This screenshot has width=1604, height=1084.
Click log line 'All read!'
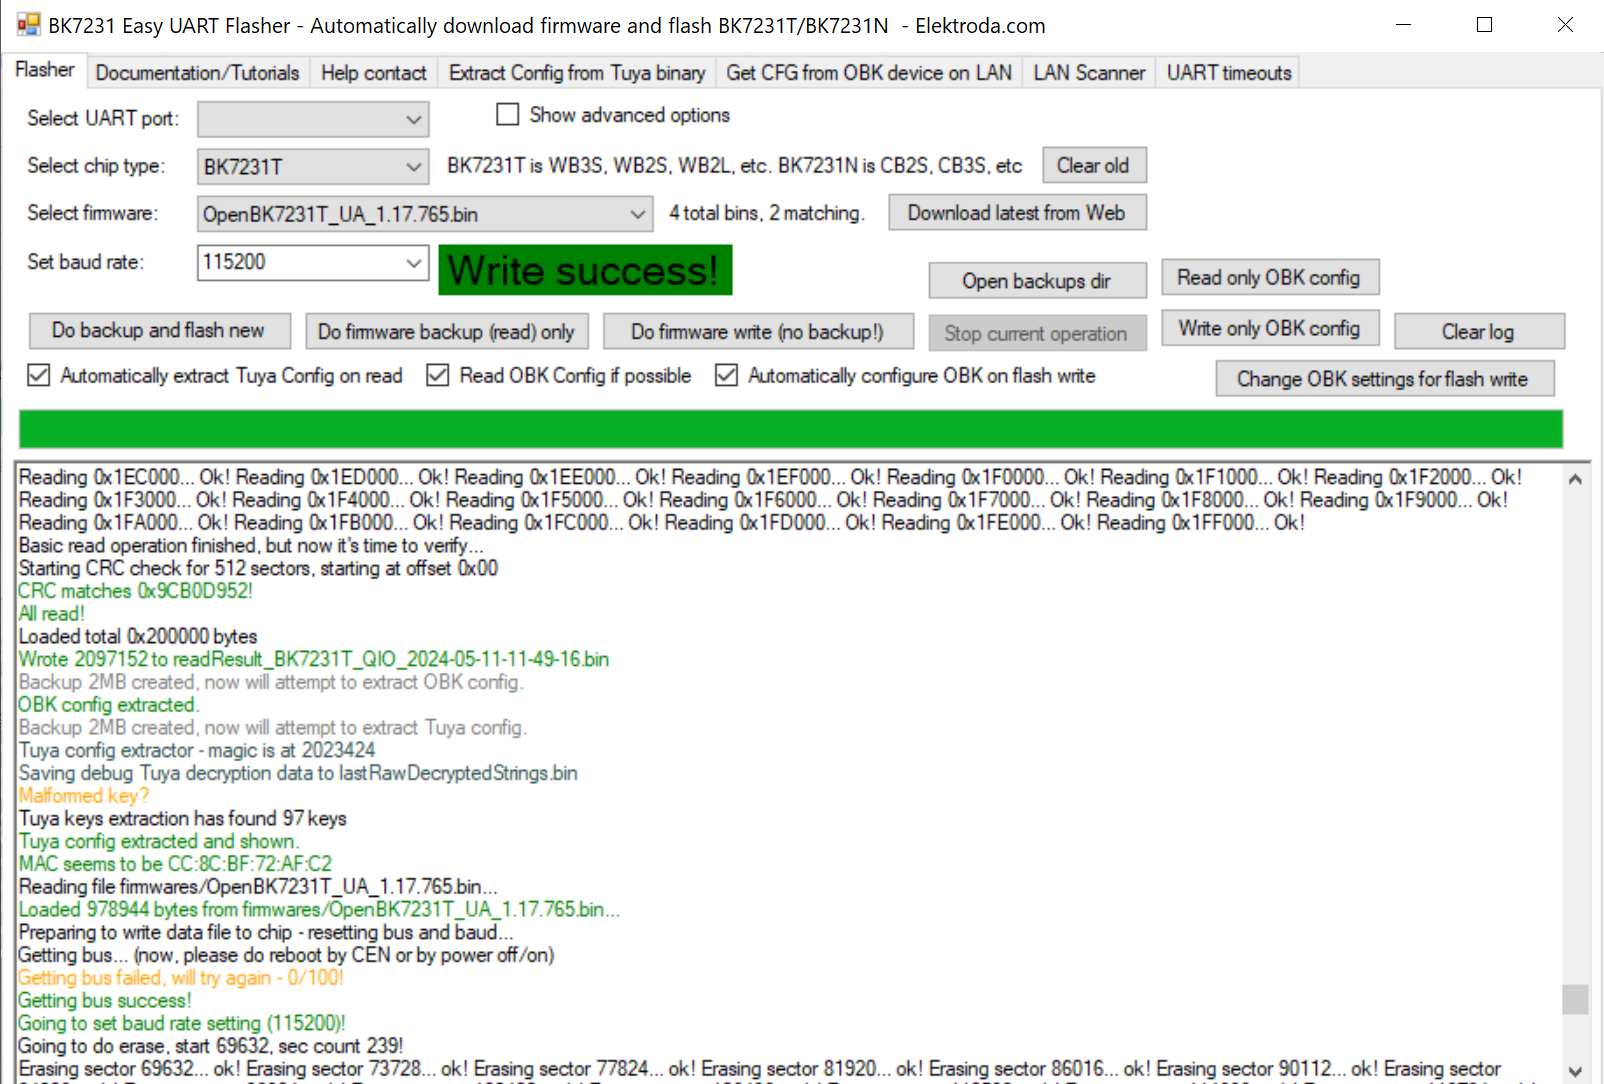pyautogui.click(x=52, y=614)
